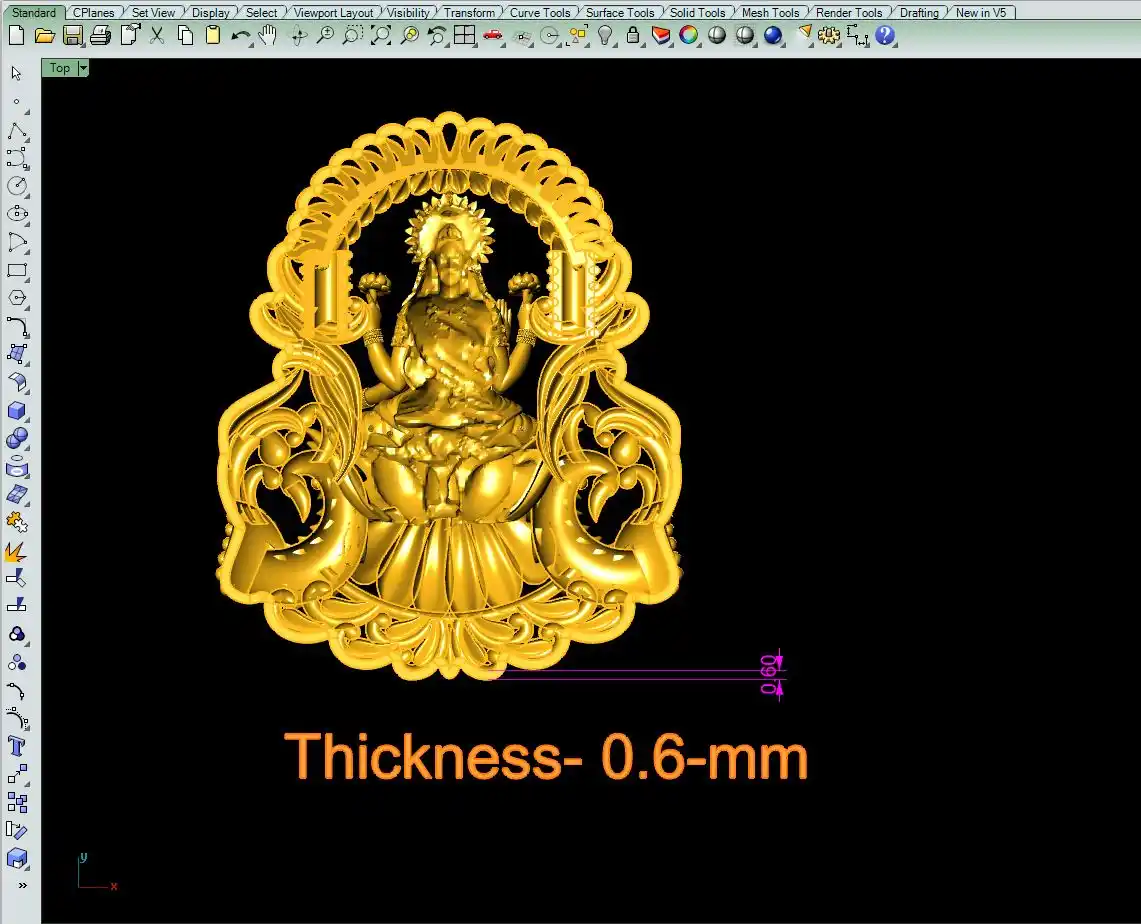Choose the Text object tool
This screenshot has width=1141, height=924.
coord(17,746)
